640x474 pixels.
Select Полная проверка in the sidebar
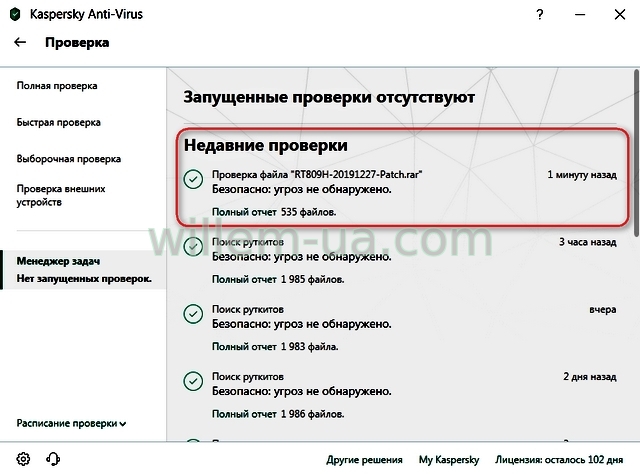(57, 86)
